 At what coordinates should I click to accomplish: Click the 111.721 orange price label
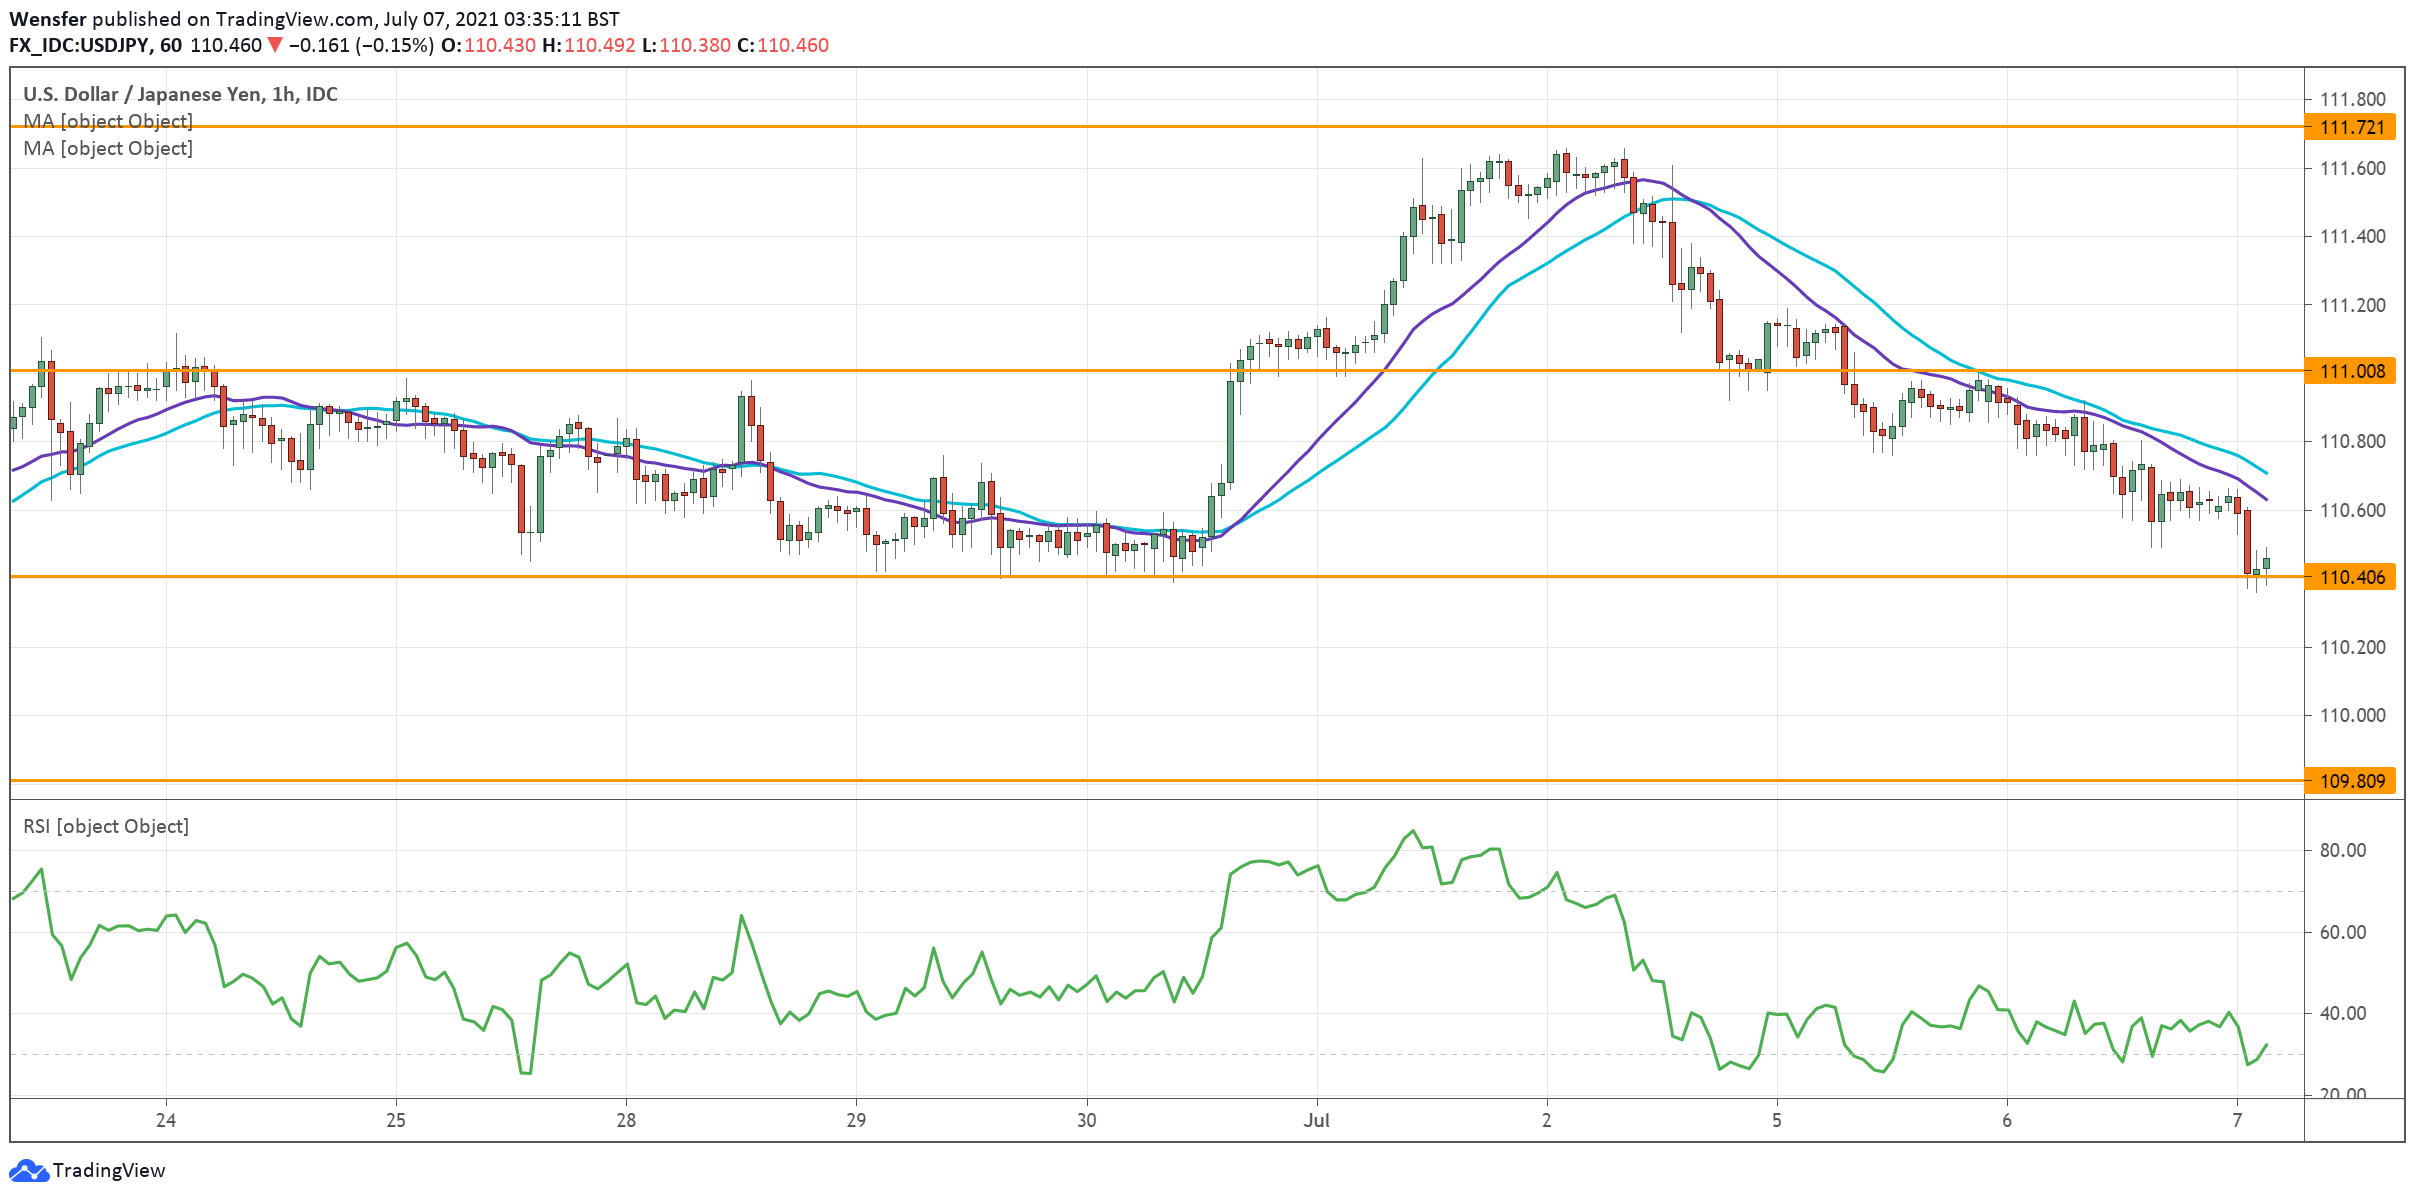pos(2350,127)
